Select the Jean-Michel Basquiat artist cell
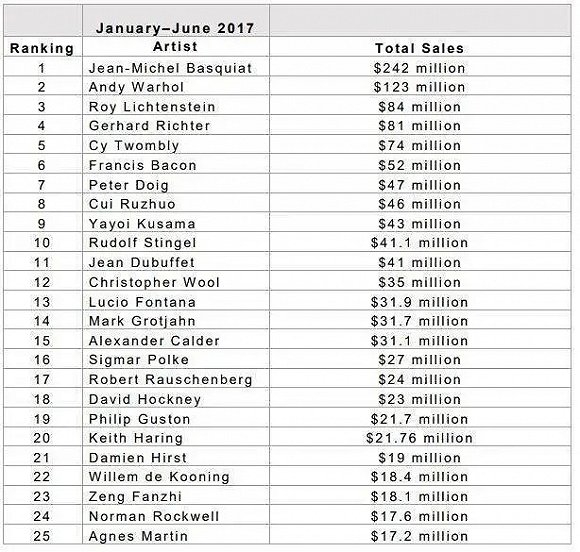Image resolution: width=580 pixels, height=552 pixels. [176, 67]
